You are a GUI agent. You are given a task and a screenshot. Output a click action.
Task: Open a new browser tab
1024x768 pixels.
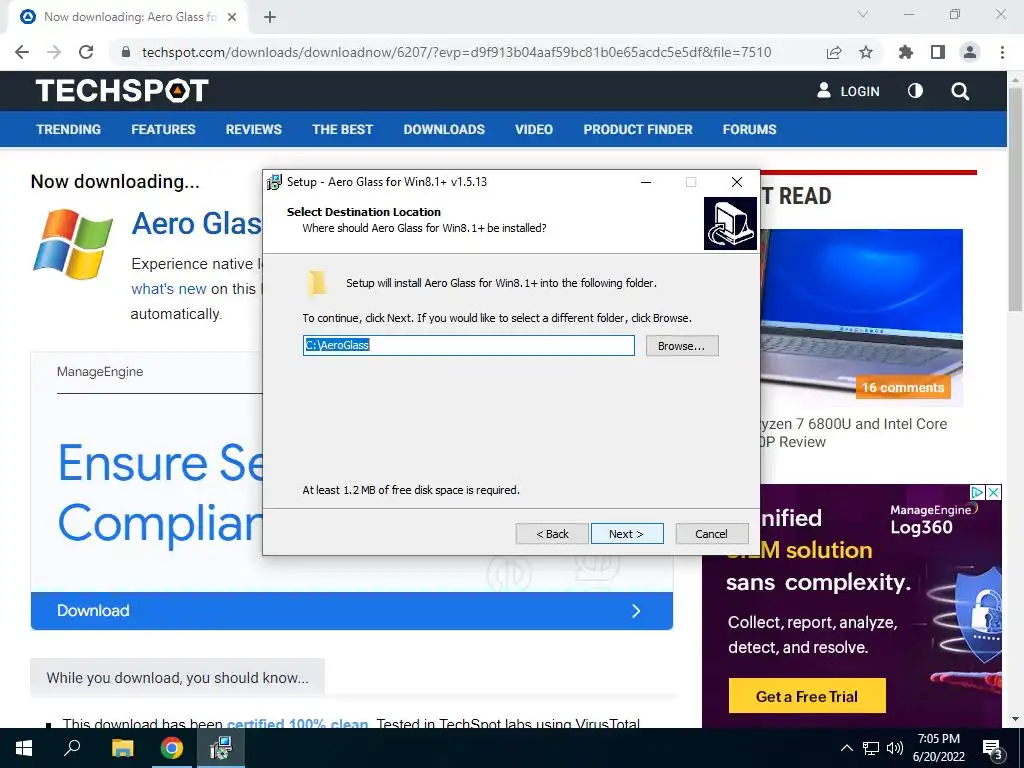pyautogui.click(x=270, y=17)
